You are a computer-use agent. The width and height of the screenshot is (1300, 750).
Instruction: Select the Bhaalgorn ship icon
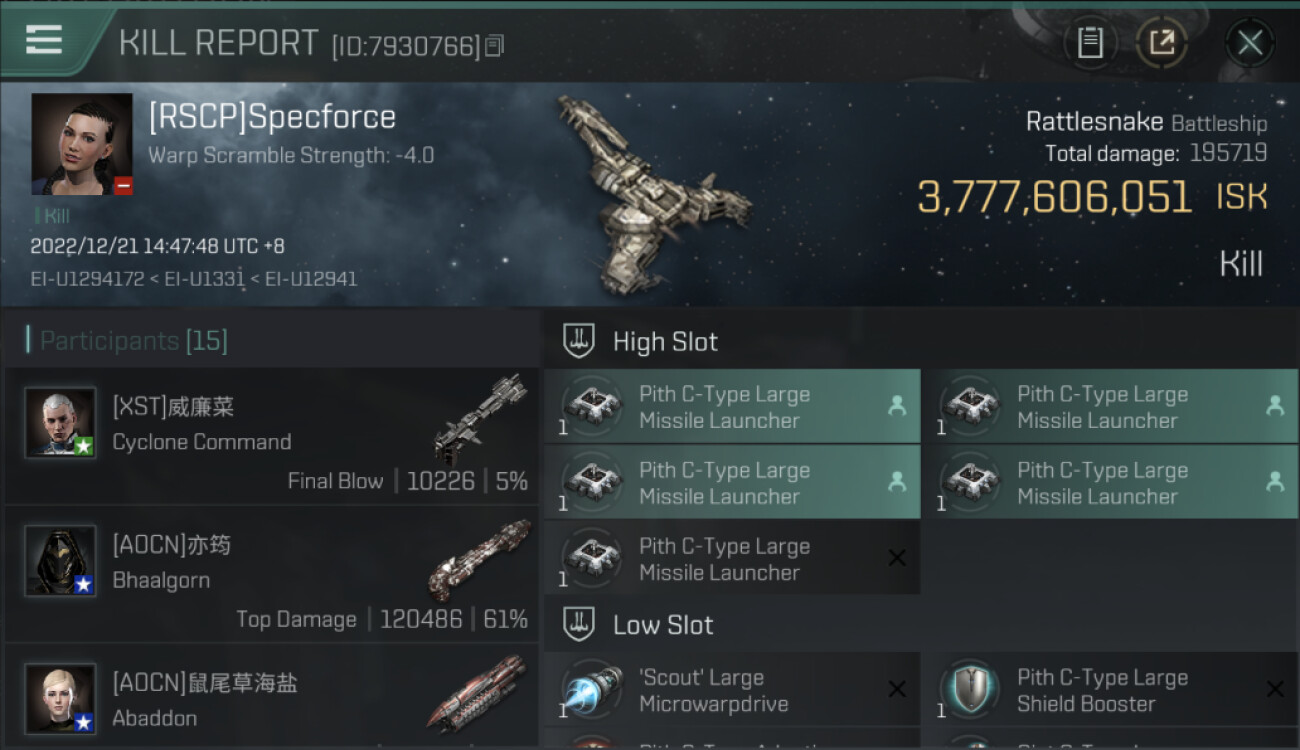click(479, 559)
